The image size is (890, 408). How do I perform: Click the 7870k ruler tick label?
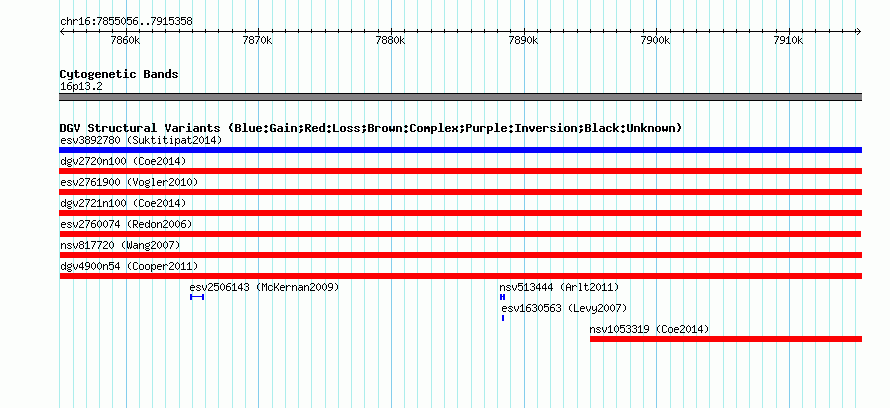pyautogui.click(x=258, y=40)
